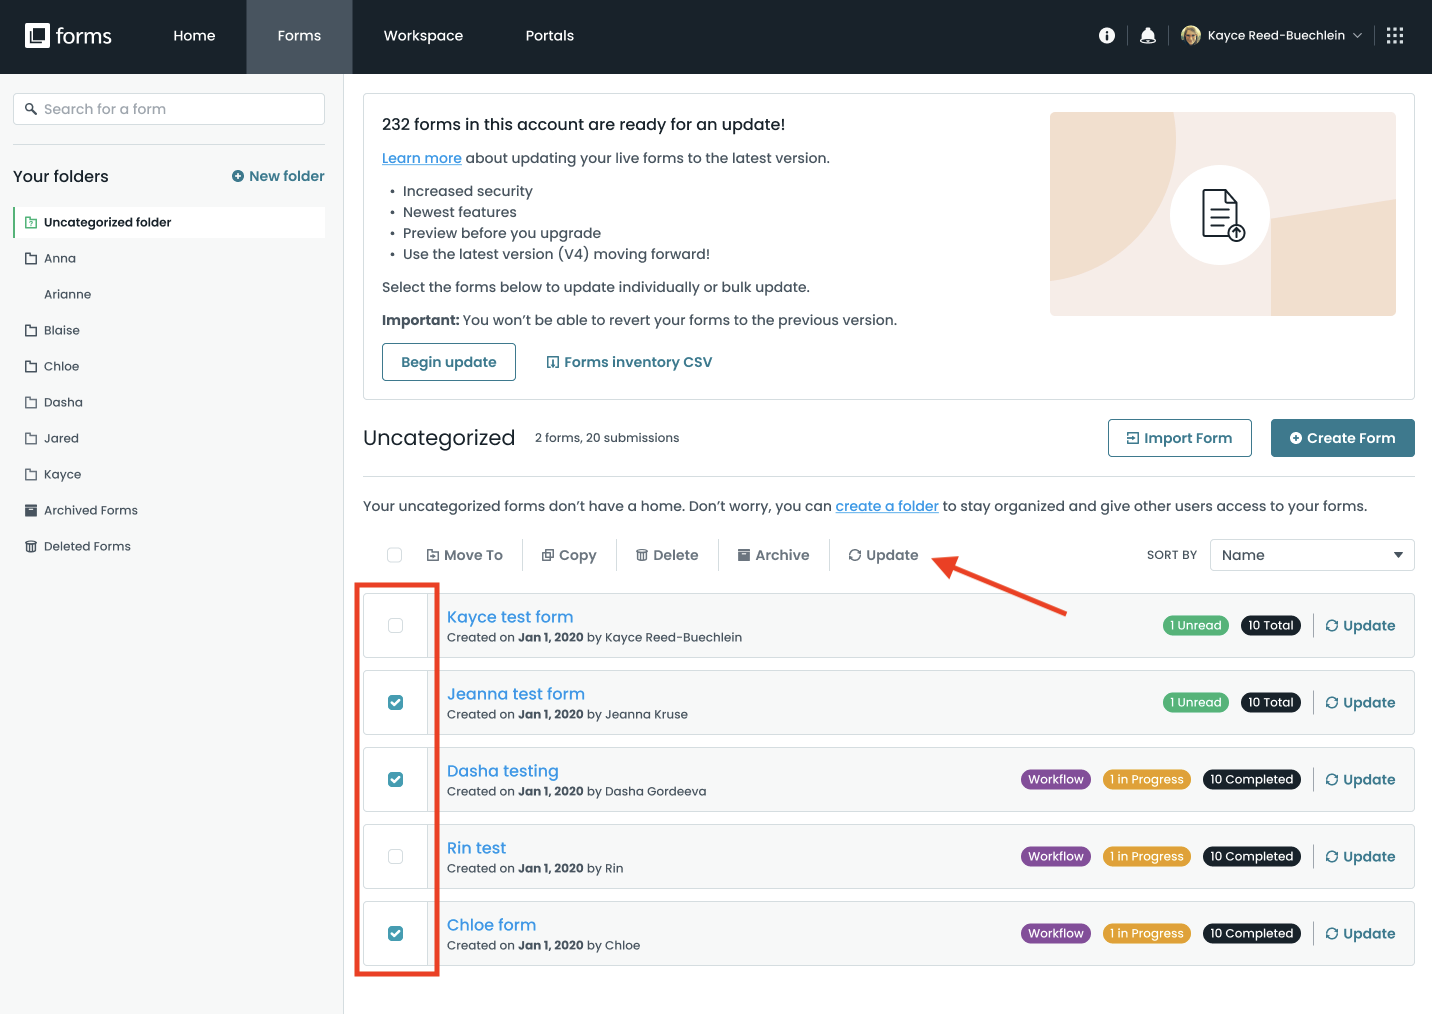Click Update icon for Rin test

click(x=1332, y=857)
